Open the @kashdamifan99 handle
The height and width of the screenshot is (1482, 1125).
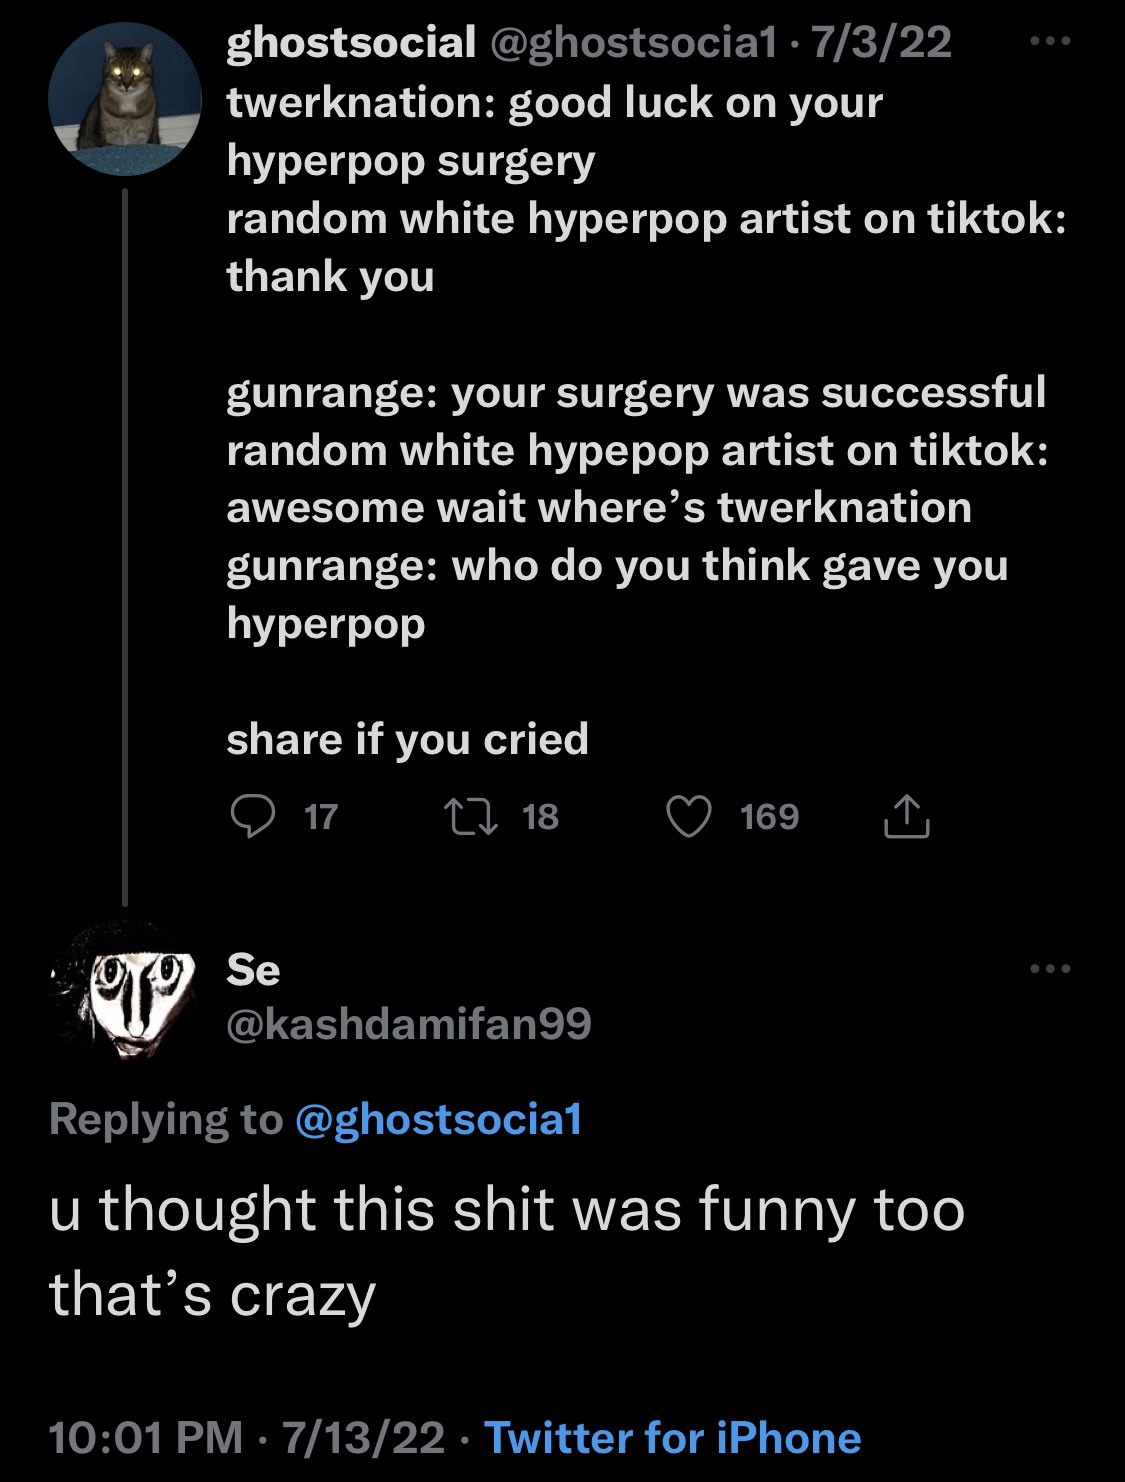click(x=409, y=1023)
